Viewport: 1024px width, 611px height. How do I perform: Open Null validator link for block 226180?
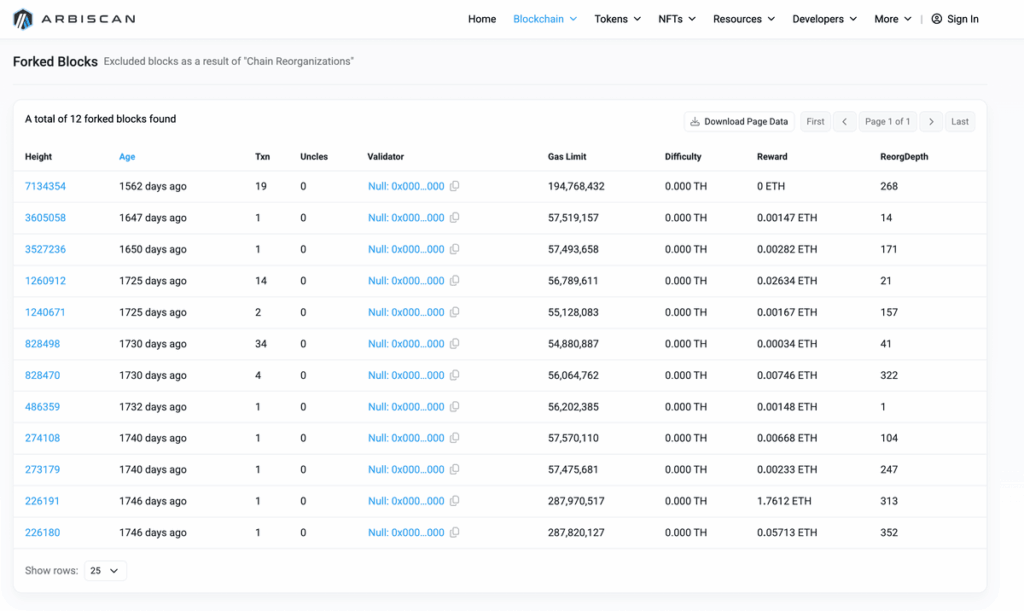[x=406, y=532]
